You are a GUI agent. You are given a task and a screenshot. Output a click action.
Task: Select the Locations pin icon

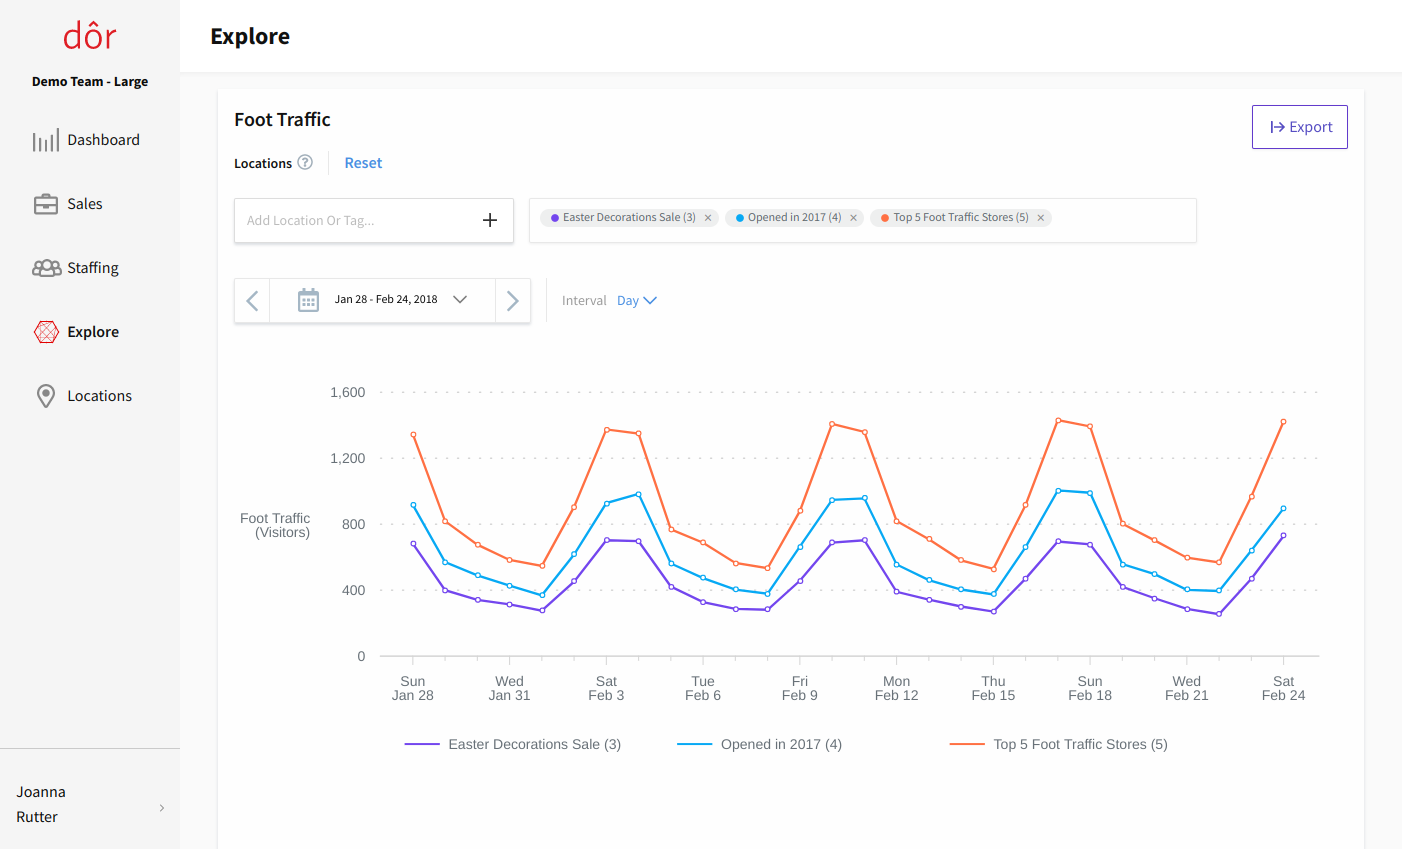(45, 395)
